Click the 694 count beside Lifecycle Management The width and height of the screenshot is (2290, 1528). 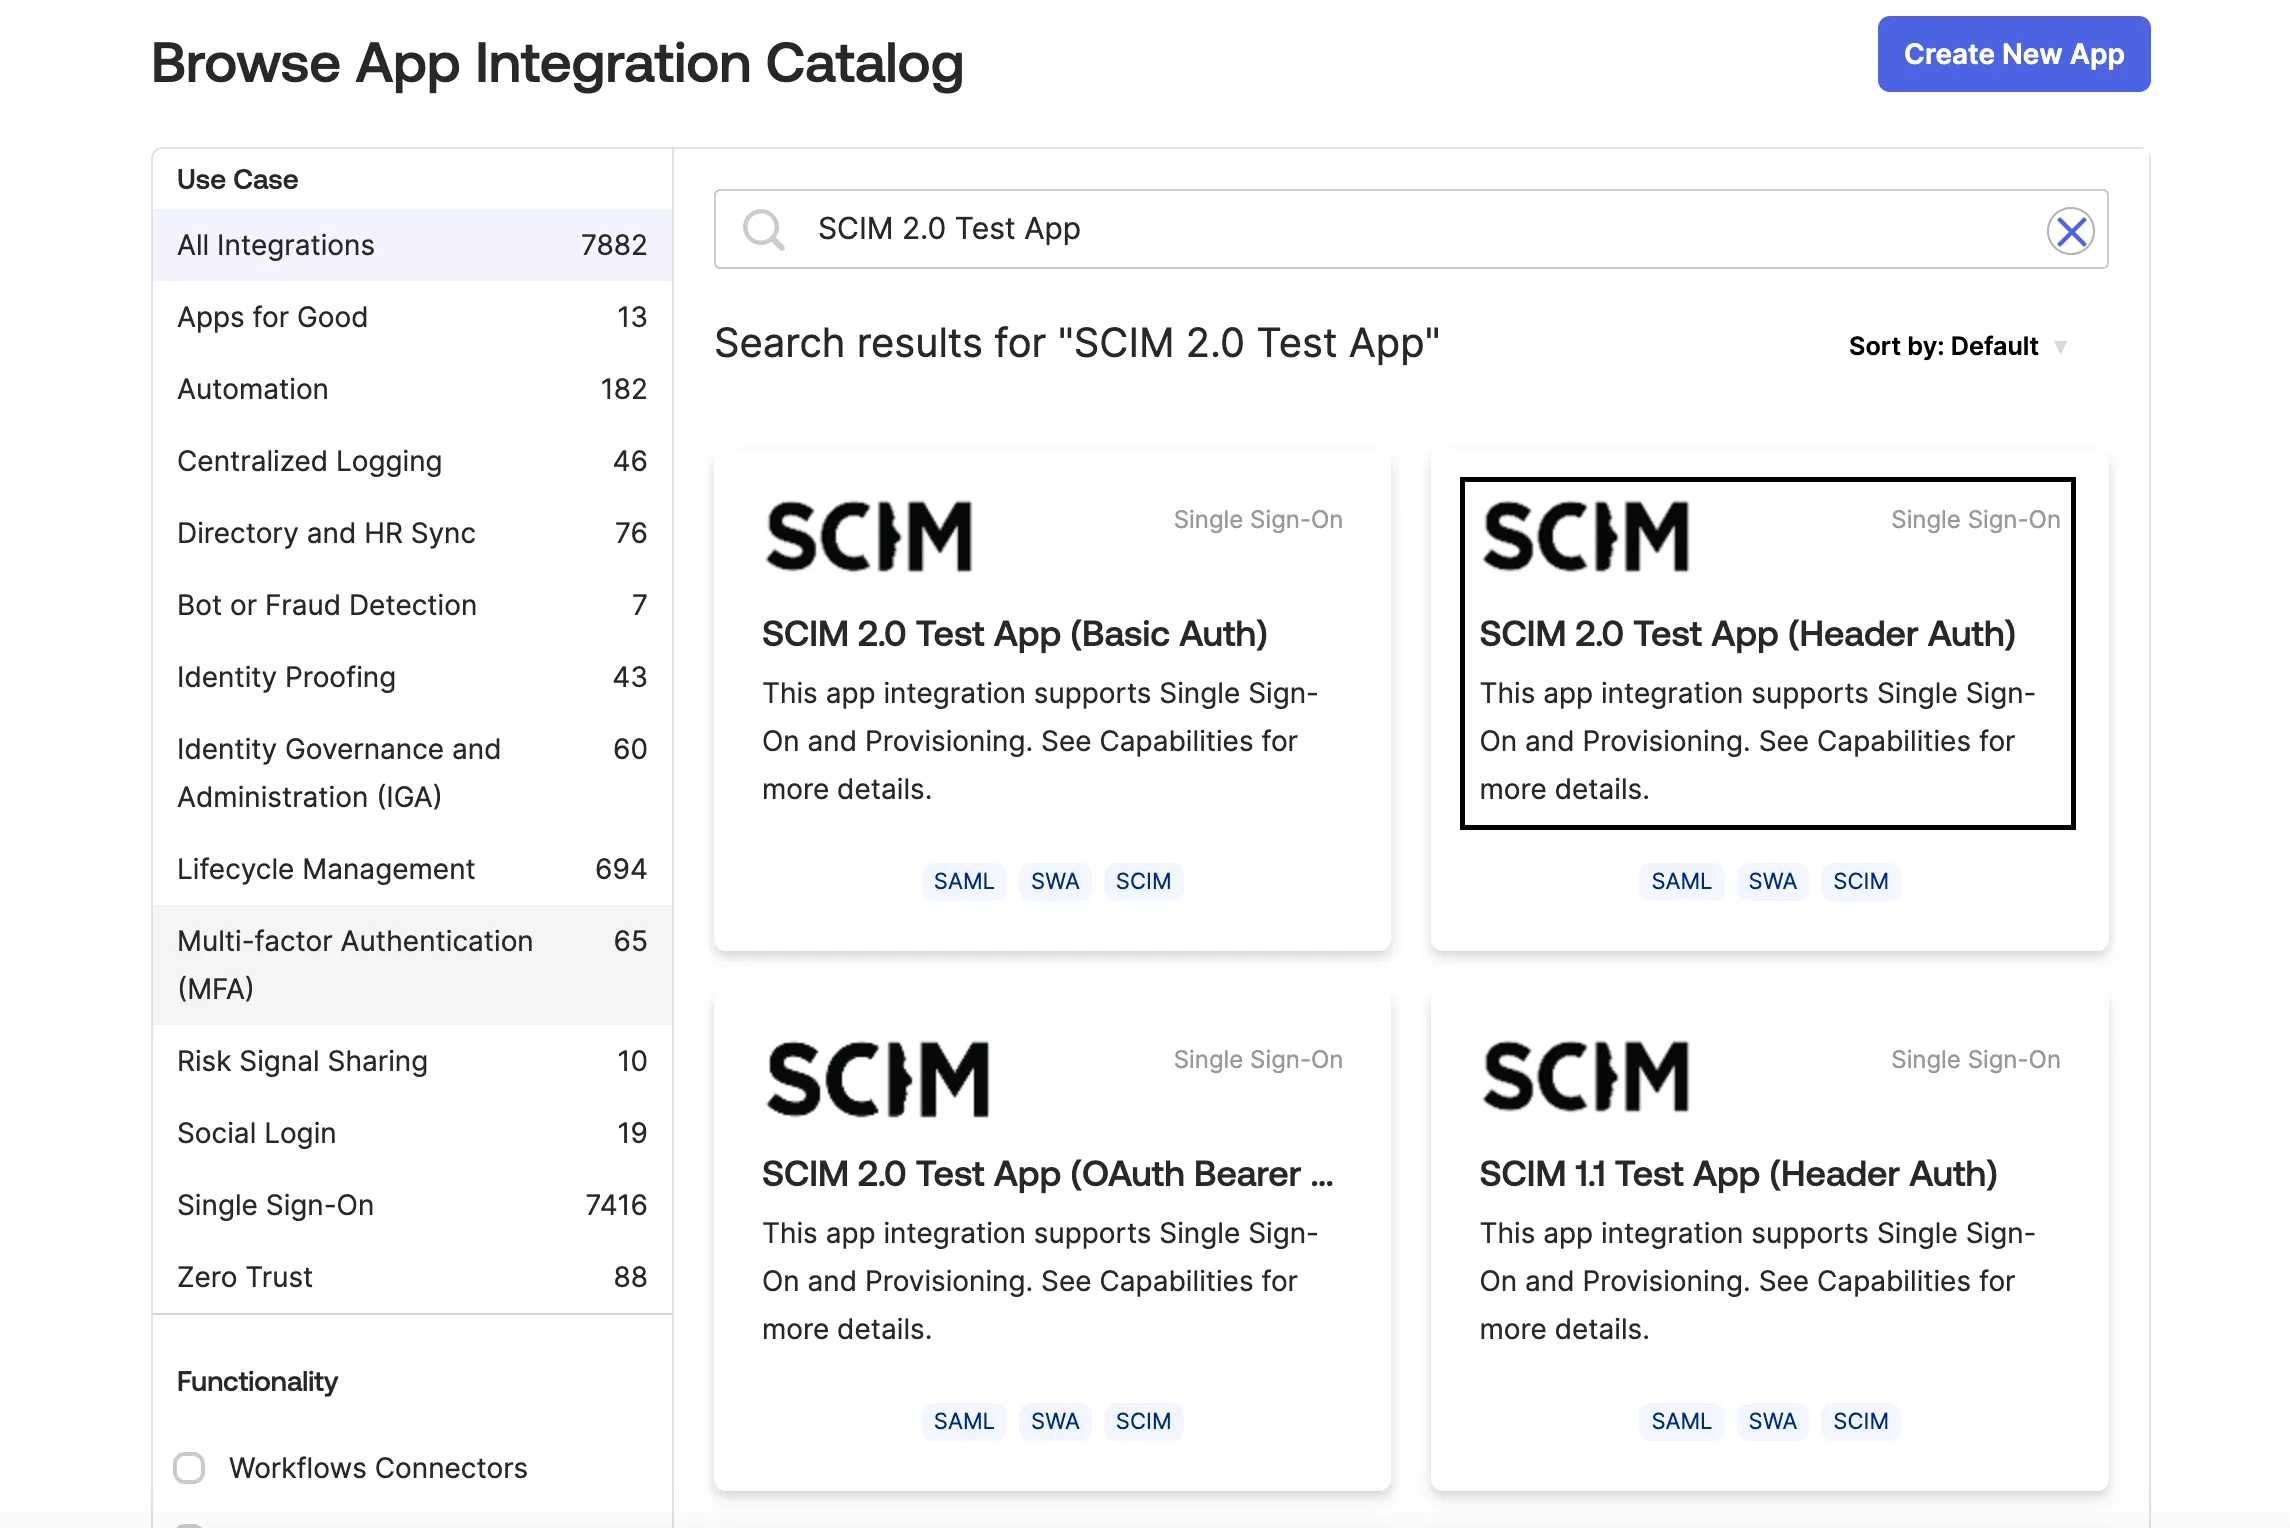click(x=621, y=869)
